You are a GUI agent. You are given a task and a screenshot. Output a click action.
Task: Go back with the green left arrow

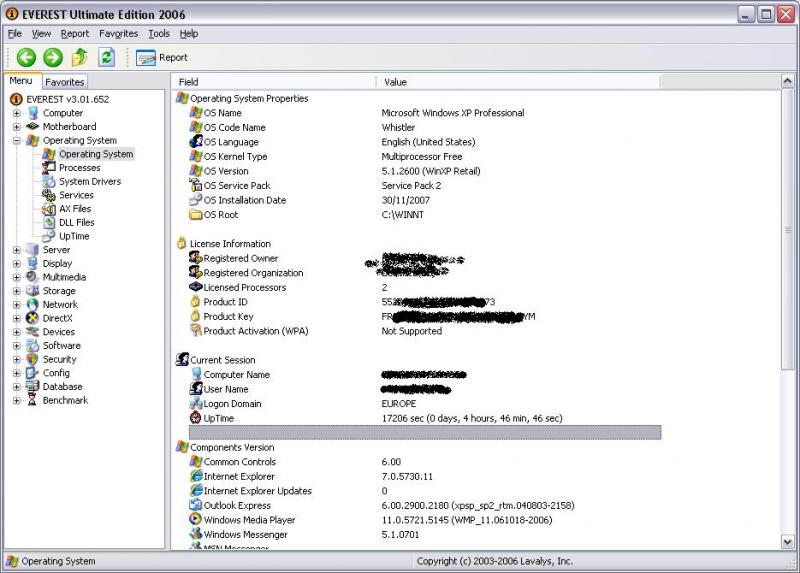26,58
